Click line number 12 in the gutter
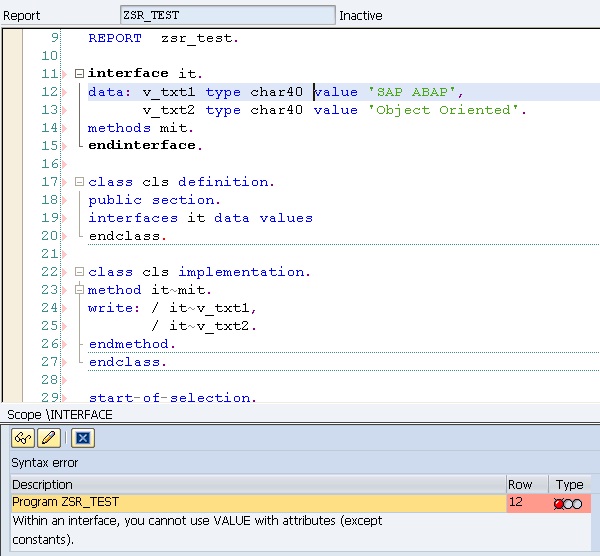 [49, 92]
